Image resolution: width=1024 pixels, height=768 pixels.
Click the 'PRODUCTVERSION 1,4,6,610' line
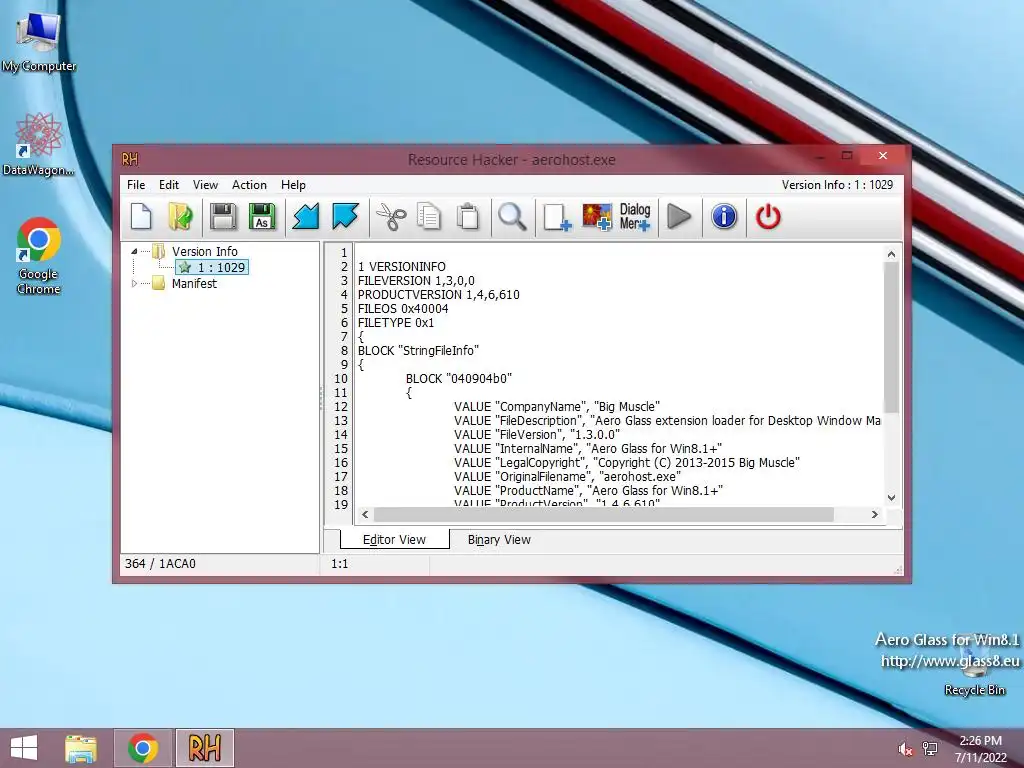tap(439, 295)
